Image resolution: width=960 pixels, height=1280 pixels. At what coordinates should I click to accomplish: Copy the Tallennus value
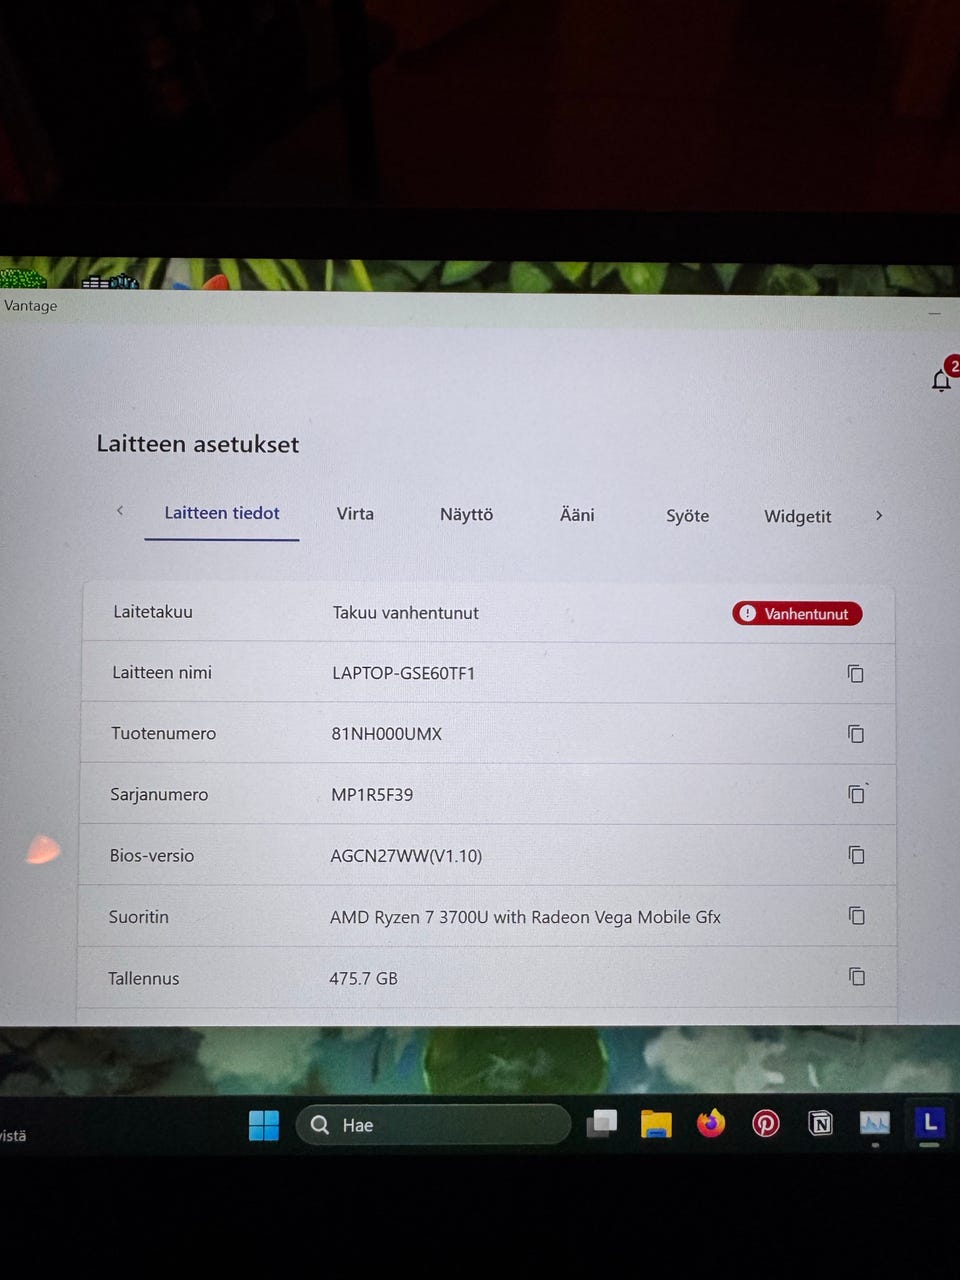click(x=857, y=976)
